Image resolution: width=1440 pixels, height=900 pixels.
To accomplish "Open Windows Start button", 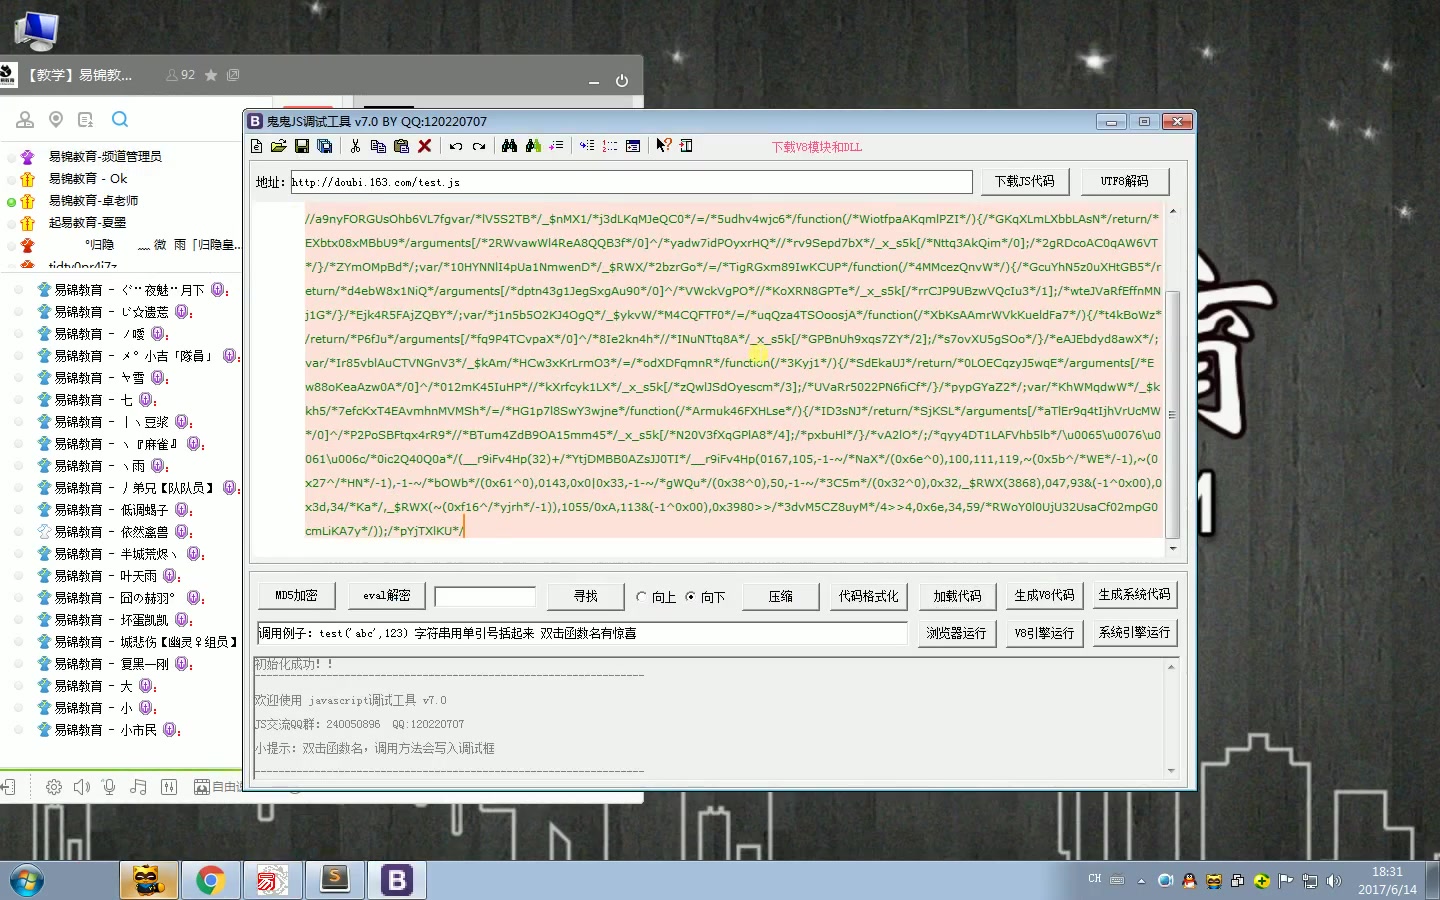I will tap(27, 881).
